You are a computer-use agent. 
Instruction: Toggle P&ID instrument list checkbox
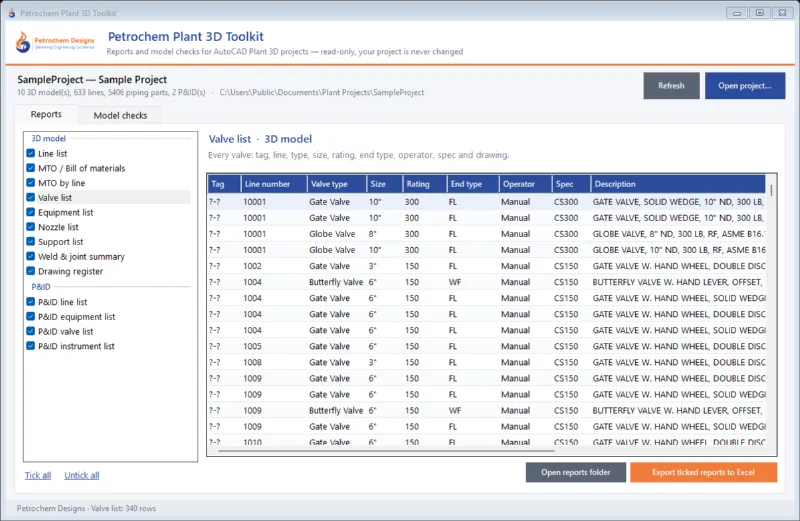[x=31, y=346]
